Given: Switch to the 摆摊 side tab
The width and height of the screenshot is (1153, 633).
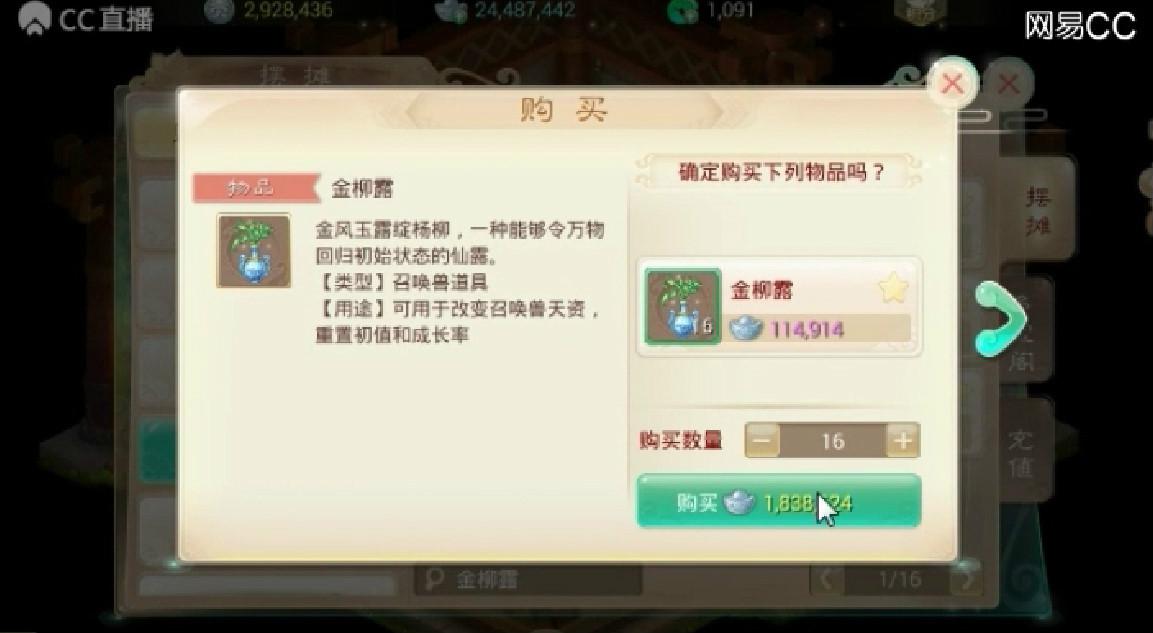Looking at the screenshot, I should click(1038, 210).
